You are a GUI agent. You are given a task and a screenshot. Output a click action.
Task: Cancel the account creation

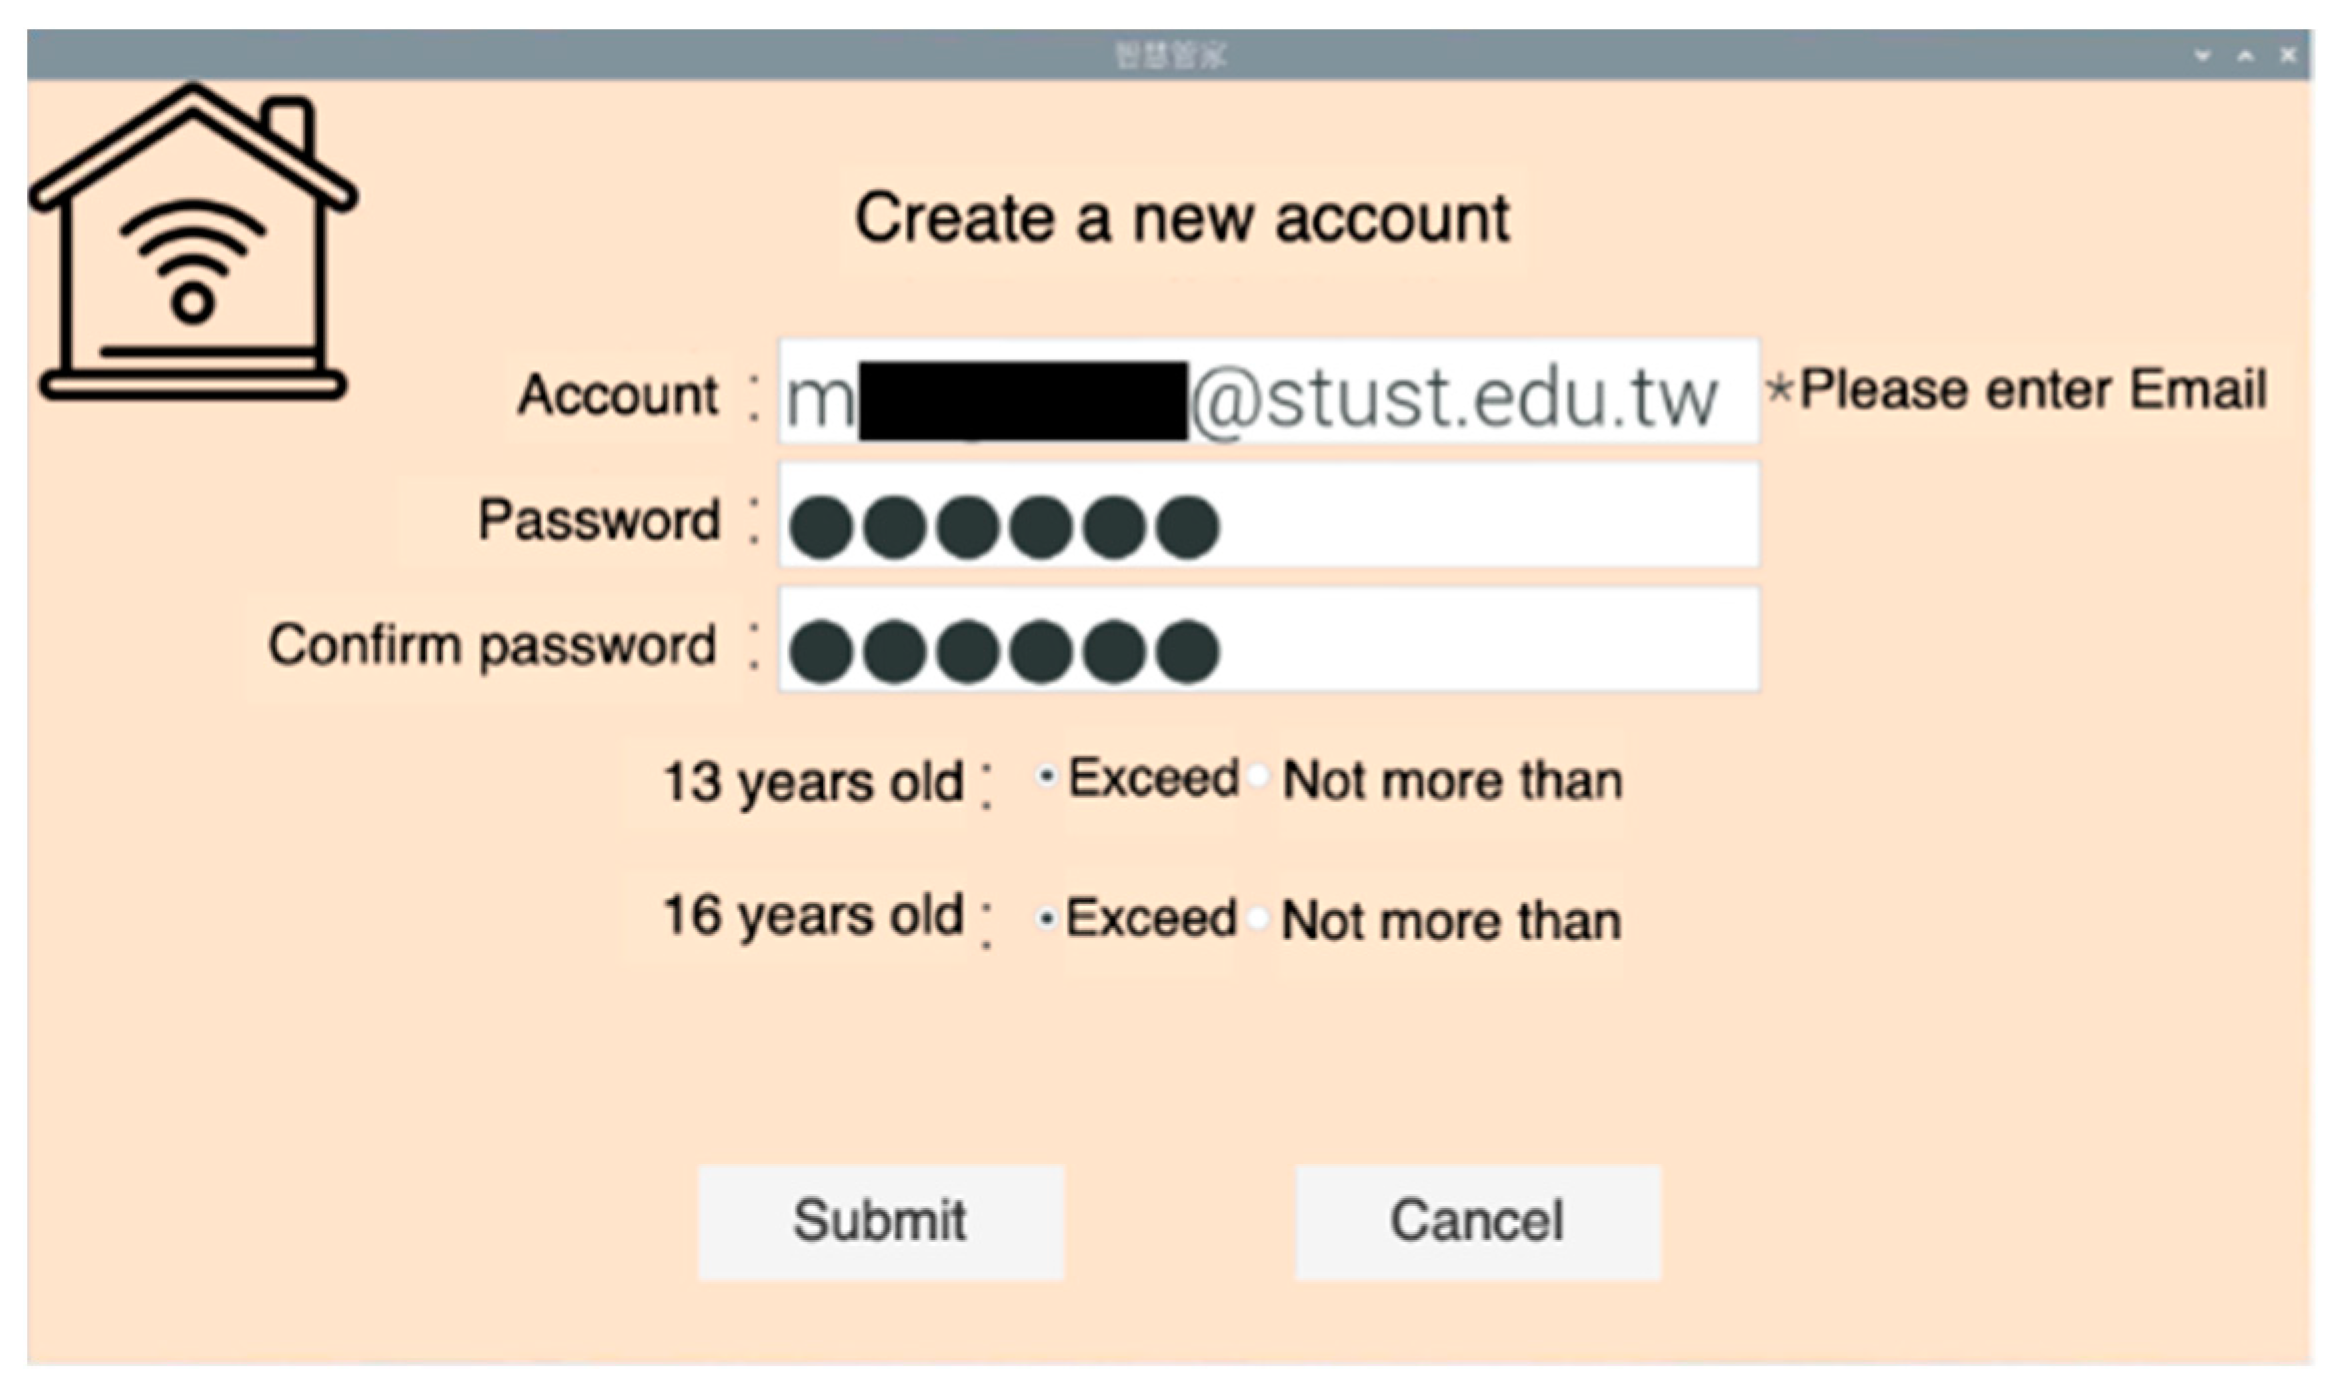1477,1221
